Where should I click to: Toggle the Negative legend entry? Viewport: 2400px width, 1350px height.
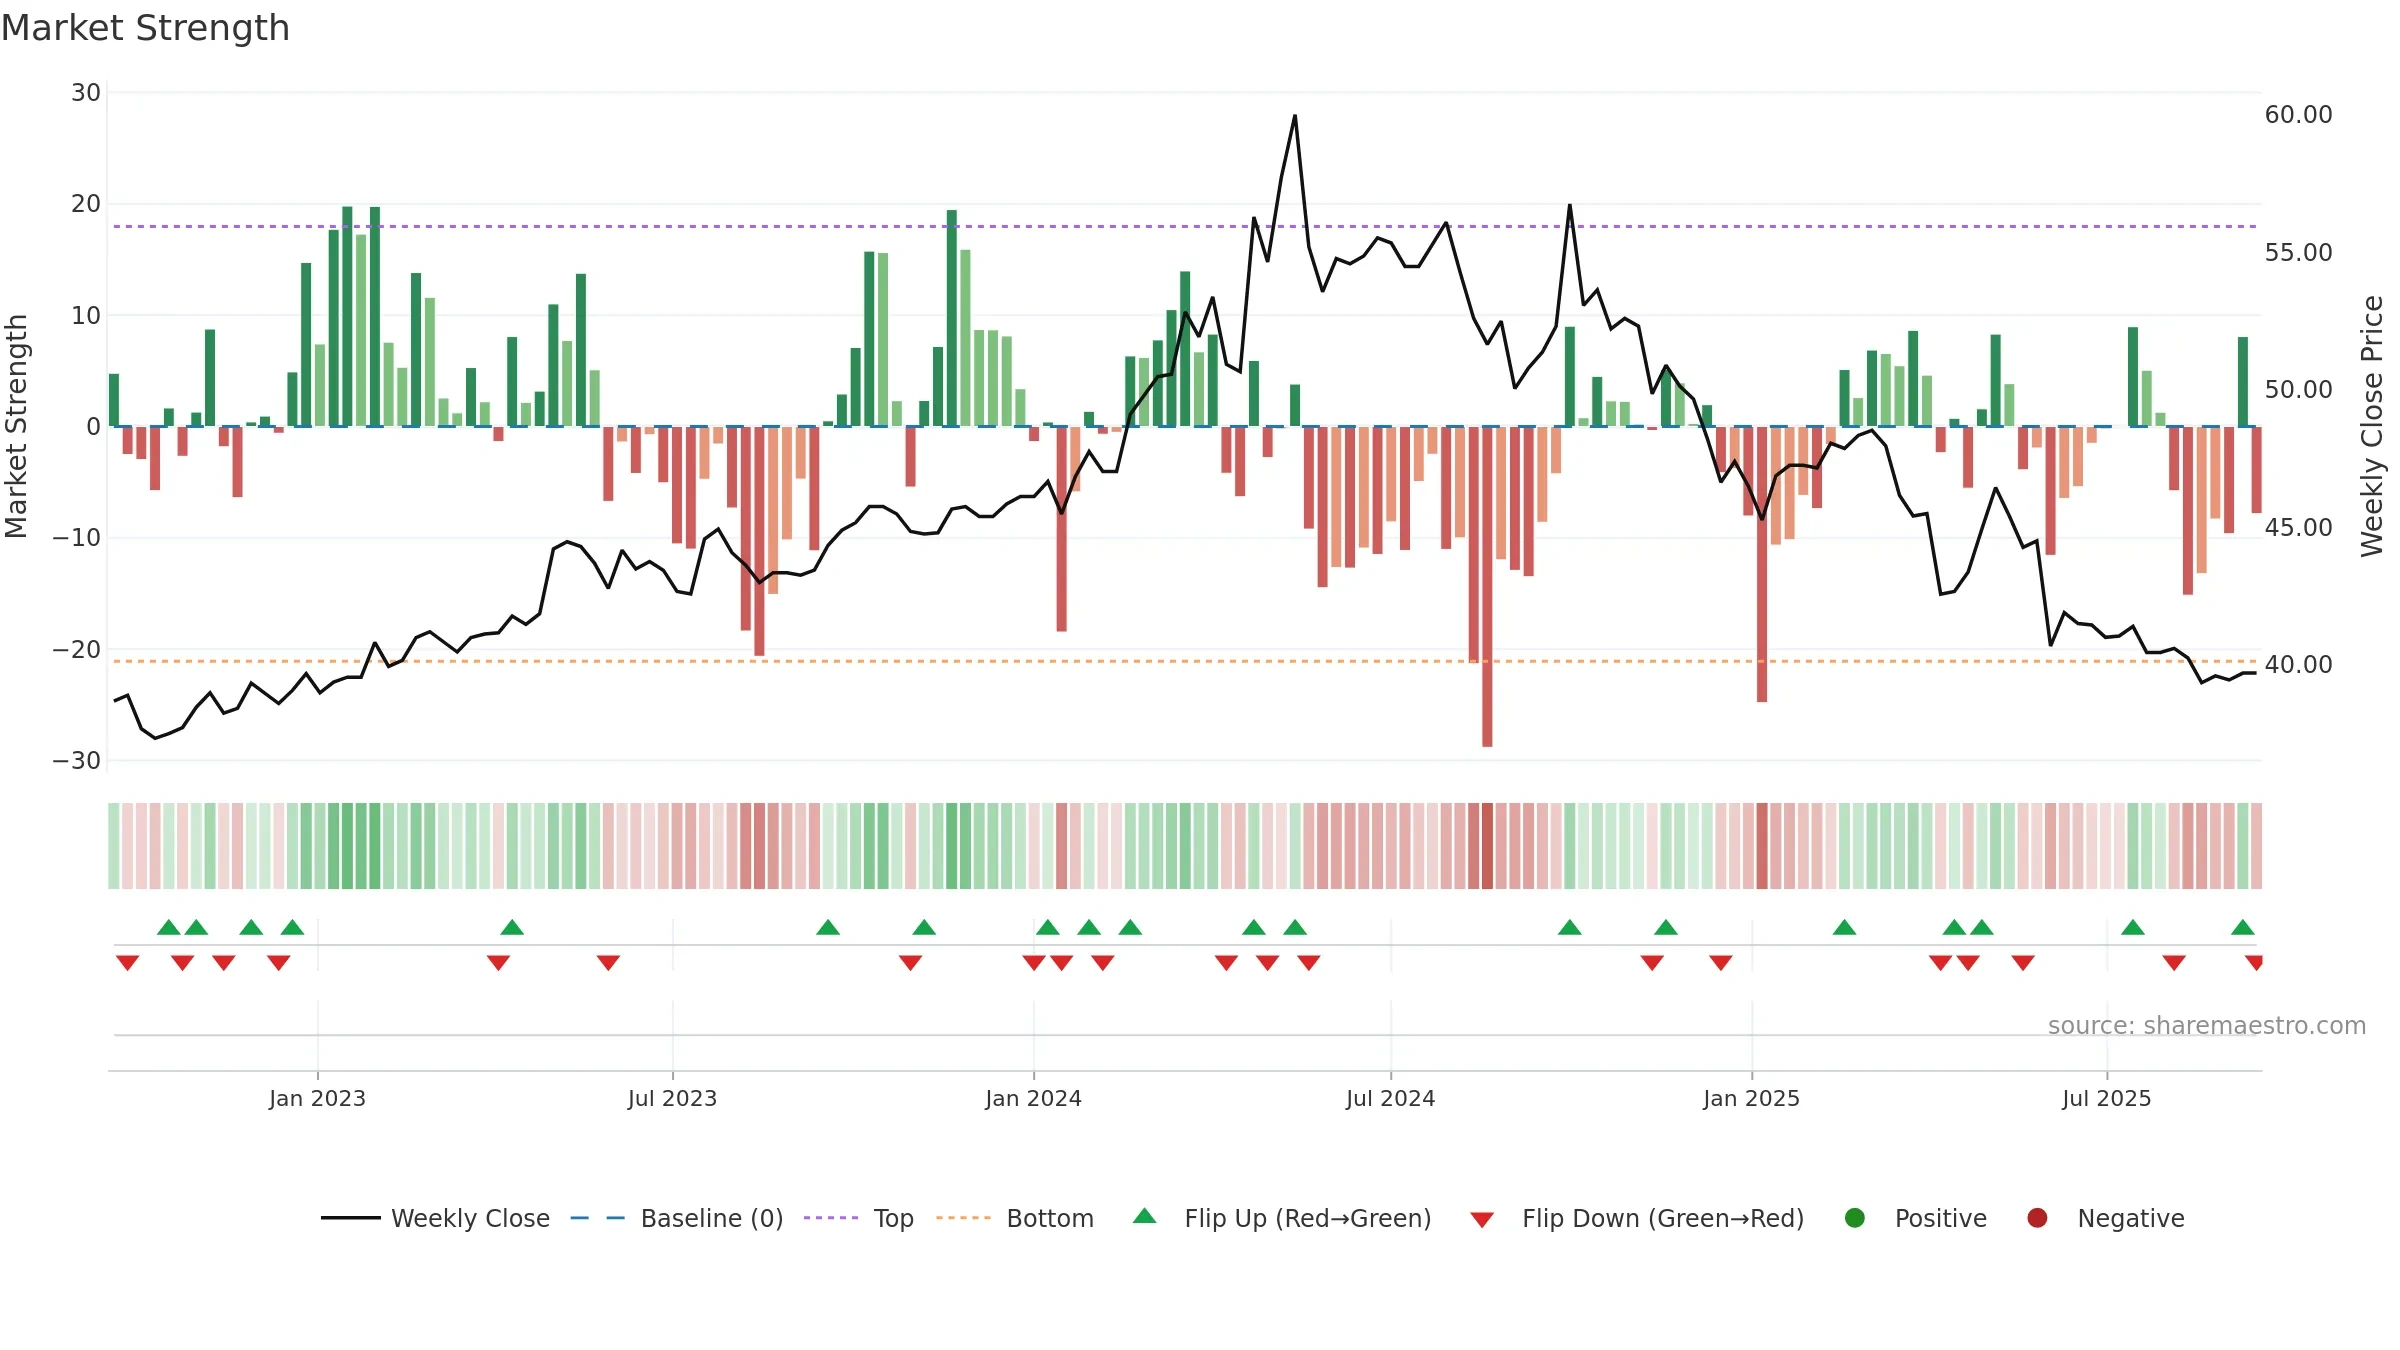pos(2105,1218)
